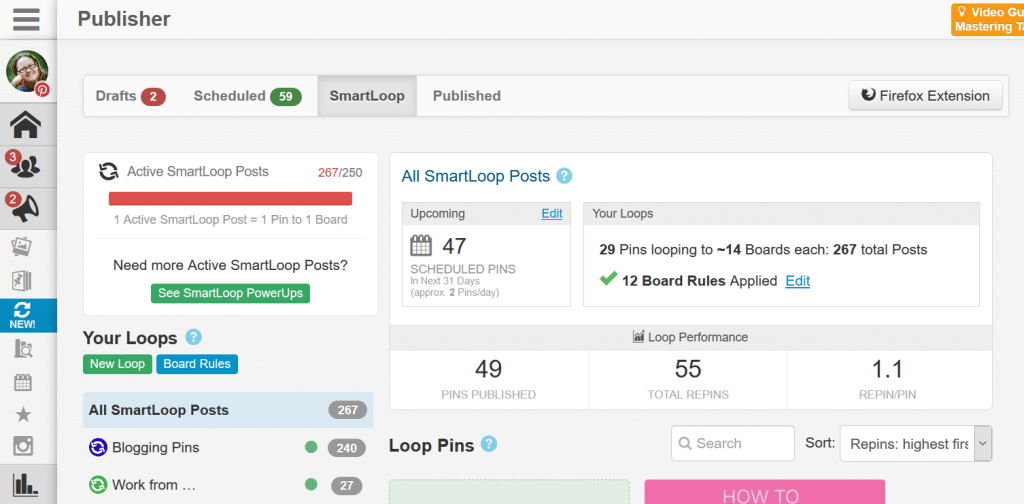Click help icon next to All SmartLoop Posts
This screenshot has width=1024, height=504.
564,176
